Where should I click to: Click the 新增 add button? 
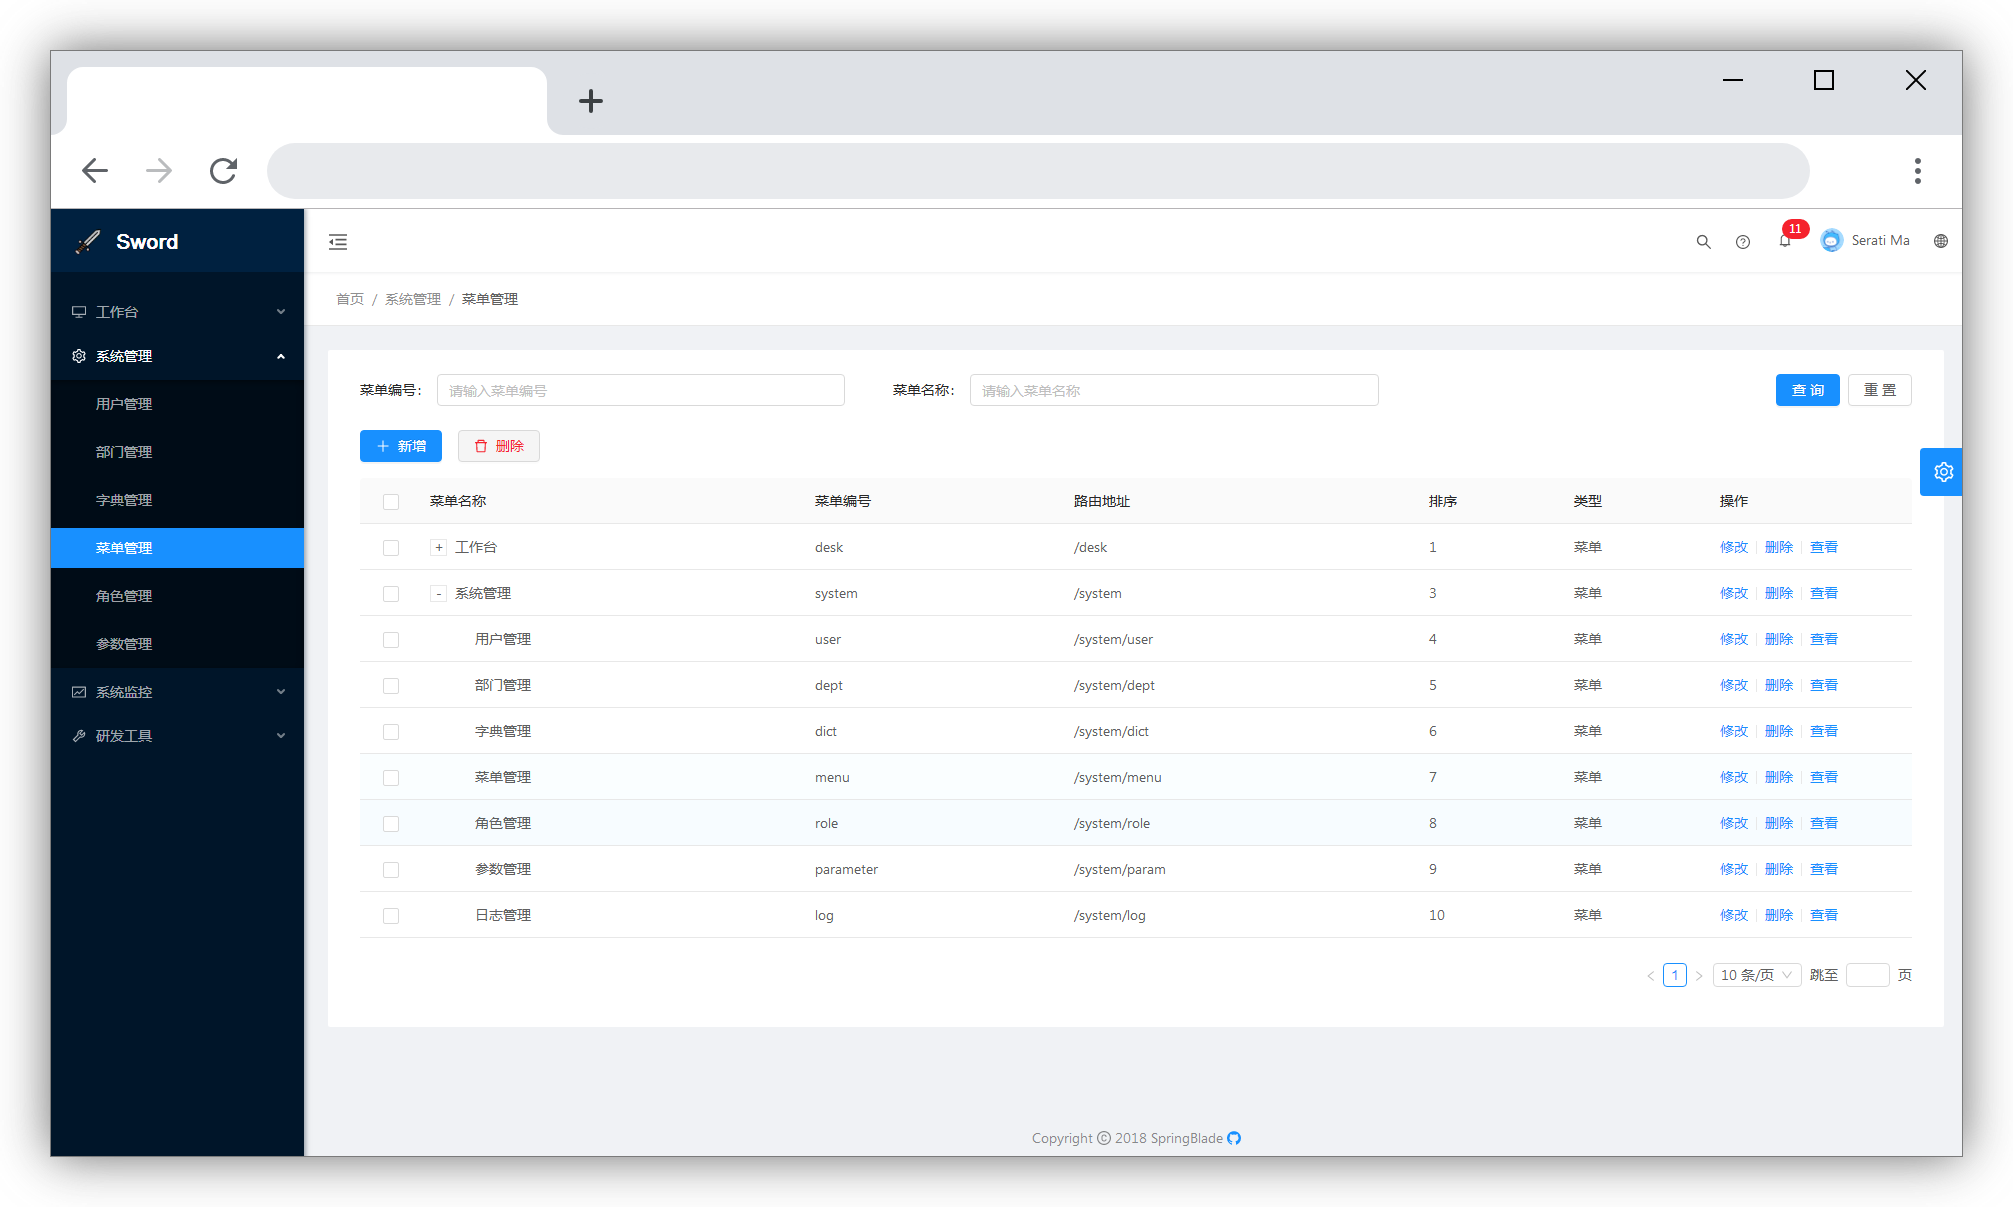401,446
